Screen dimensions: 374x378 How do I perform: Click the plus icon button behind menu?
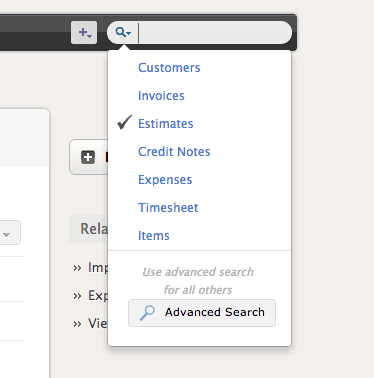[x=88, y=157]
